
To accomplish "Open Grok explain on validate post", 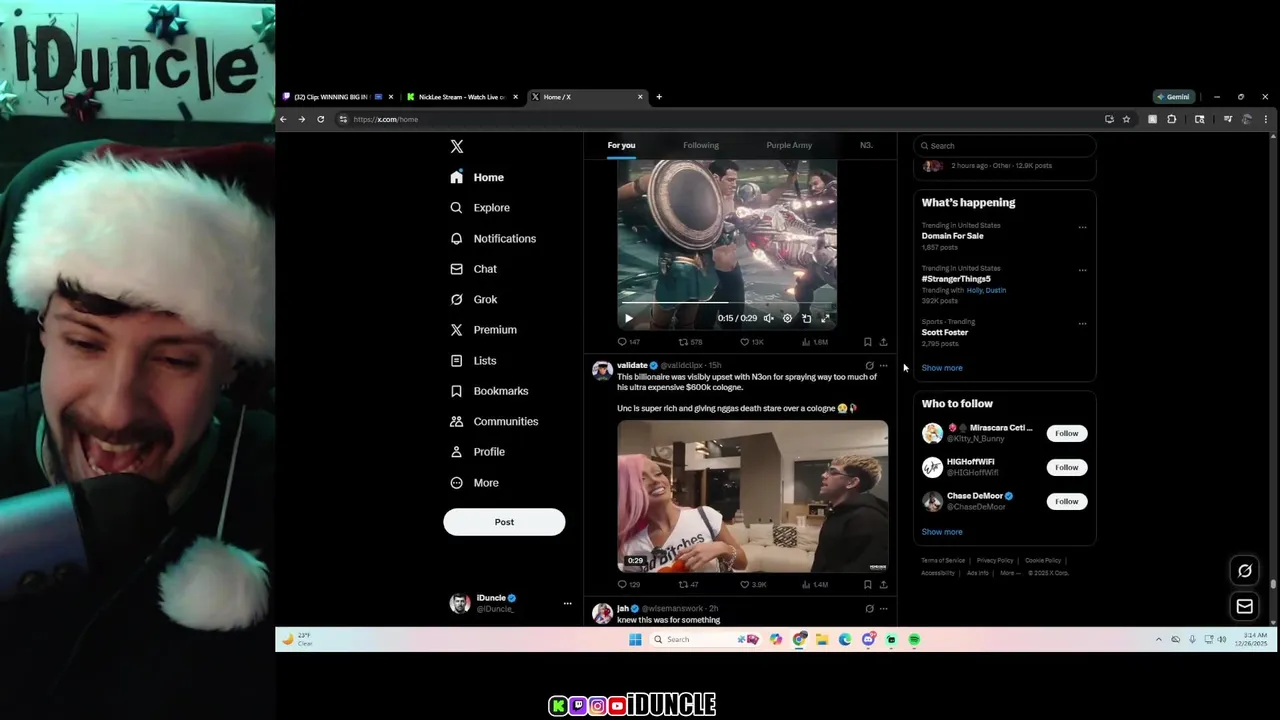I will point(869,366).
